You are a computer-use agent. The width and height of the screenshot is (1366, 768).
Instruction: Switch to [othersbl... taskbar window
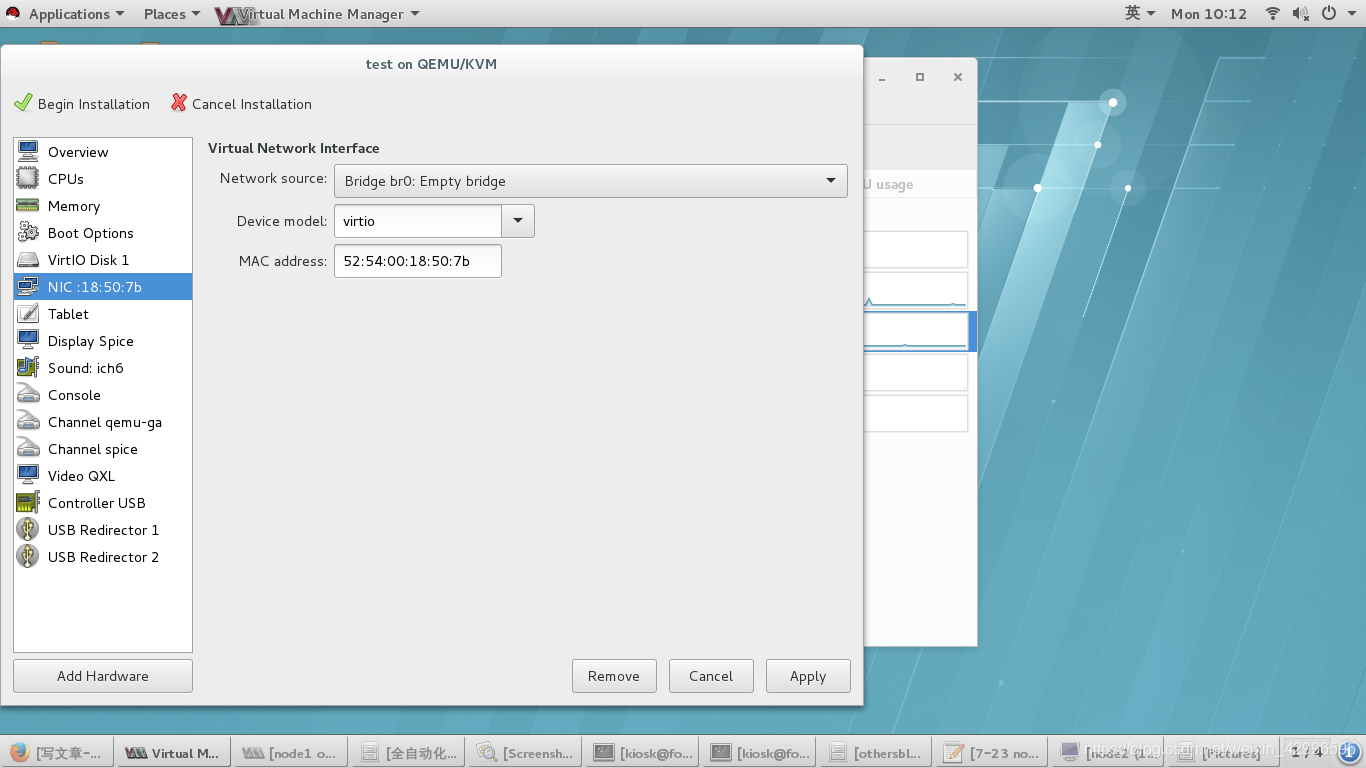(x=876, y=753)
